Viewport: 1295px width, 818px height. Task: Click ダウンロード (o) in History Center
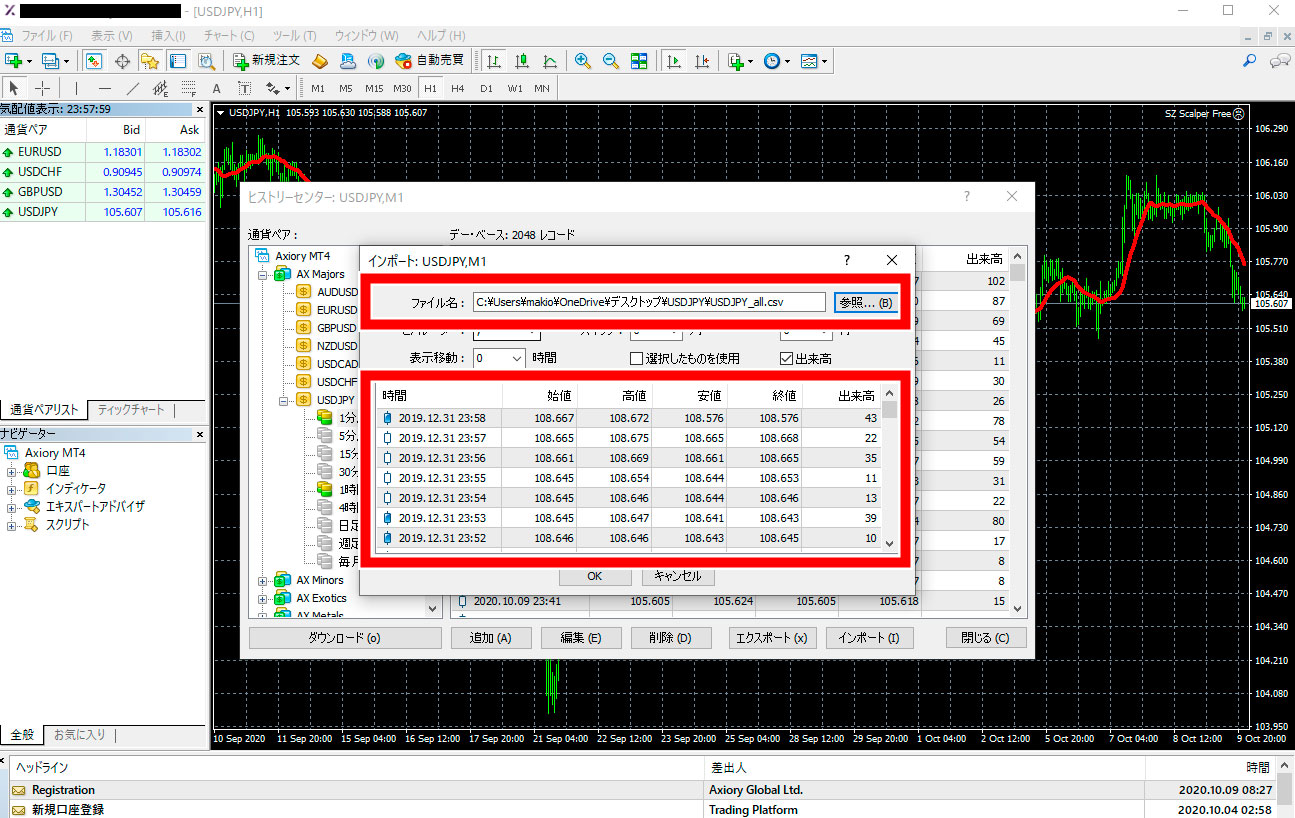(345, 638)
